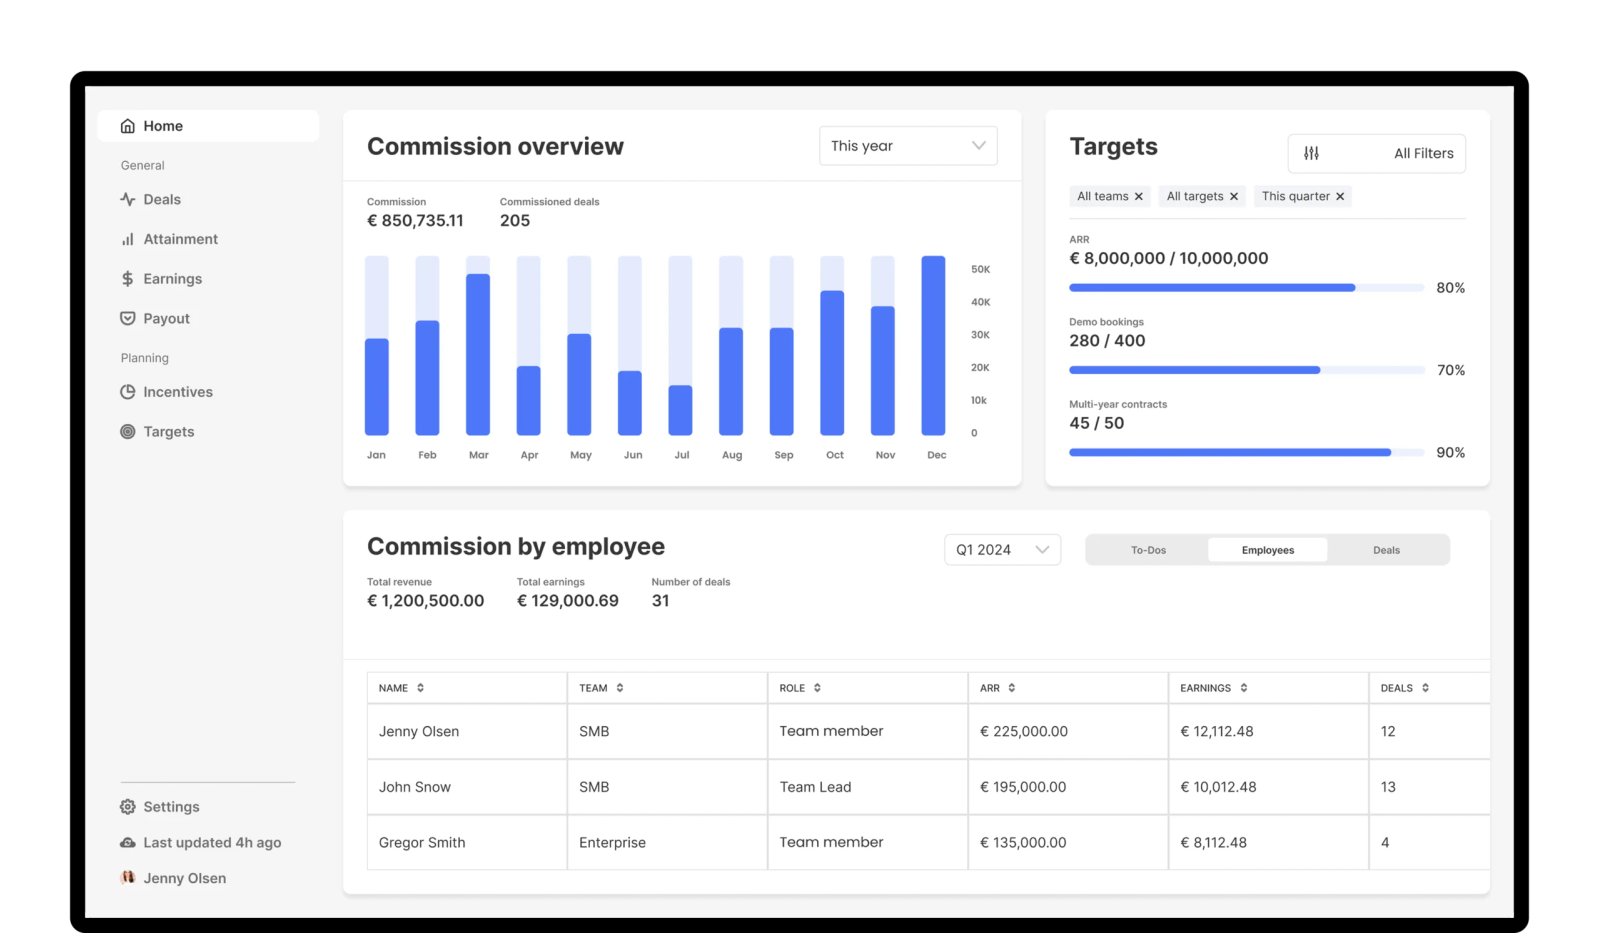Click the Attainment bar chart icon
Viewport: 1600px width, 933px height.
coord(128,239)
